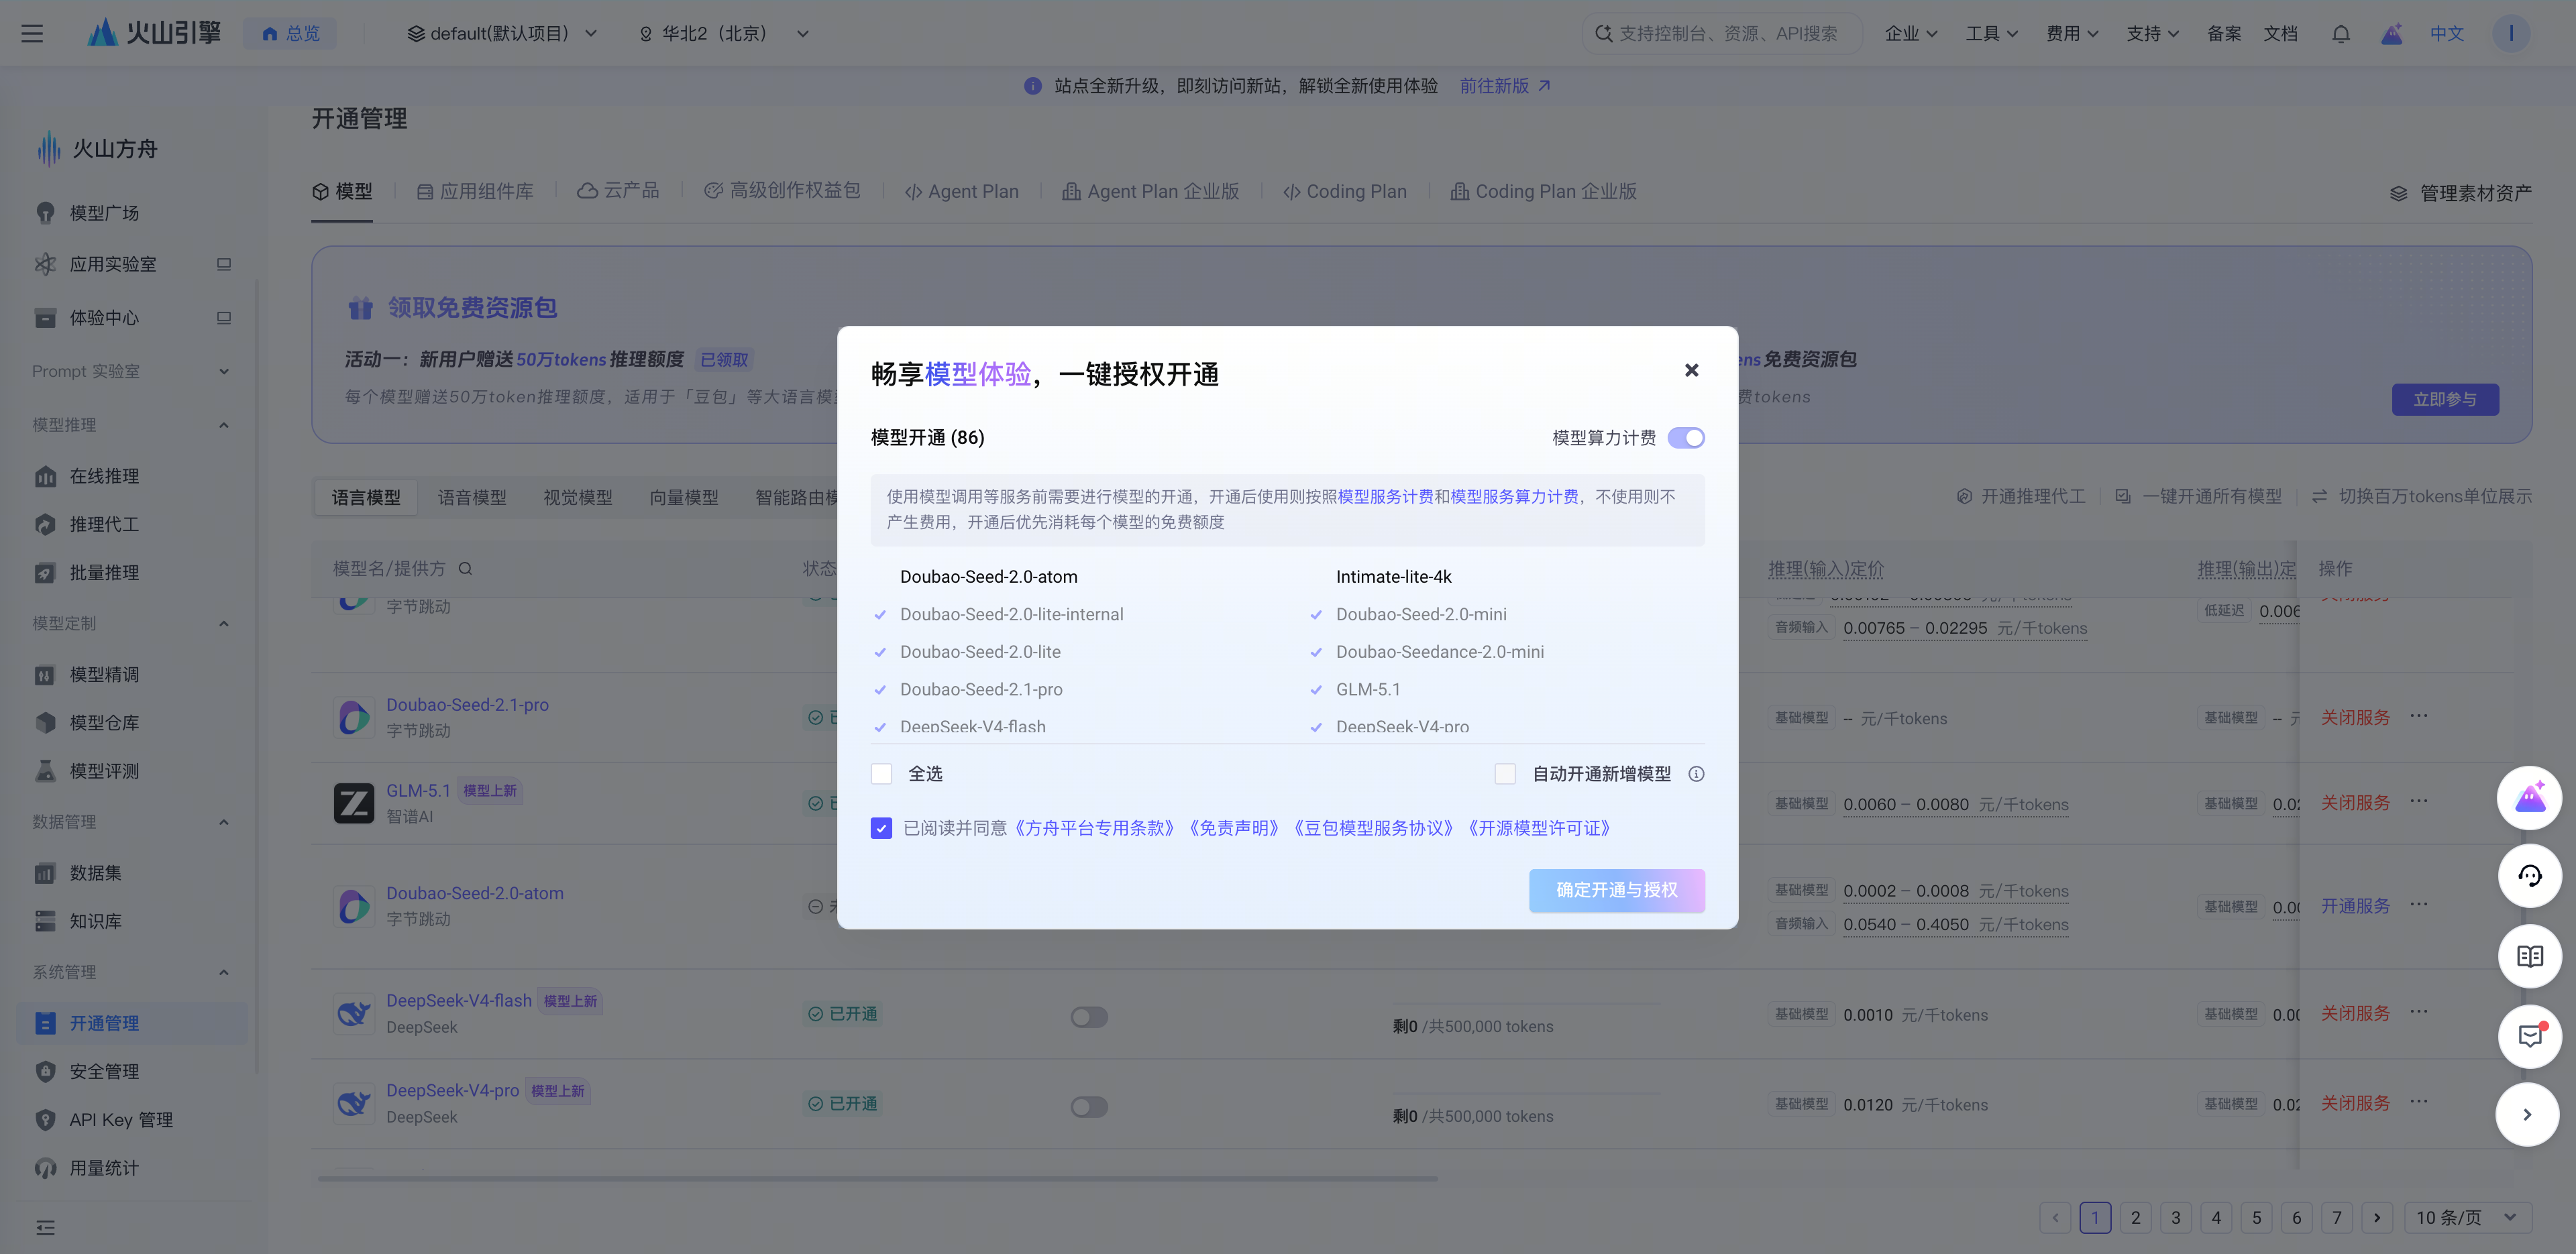Toggle switch in DeepSeek-V4-flash row
This screenshot has height=1254, width=2576.
(x=1089, y=1017)
